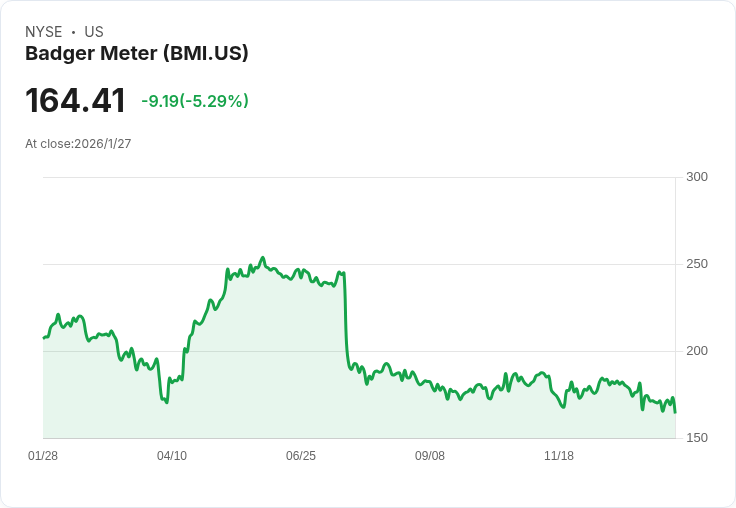The width and height of the screenshot is (736, 508).
Task: Click the NYSE exchange label
Action: point(44,32)
